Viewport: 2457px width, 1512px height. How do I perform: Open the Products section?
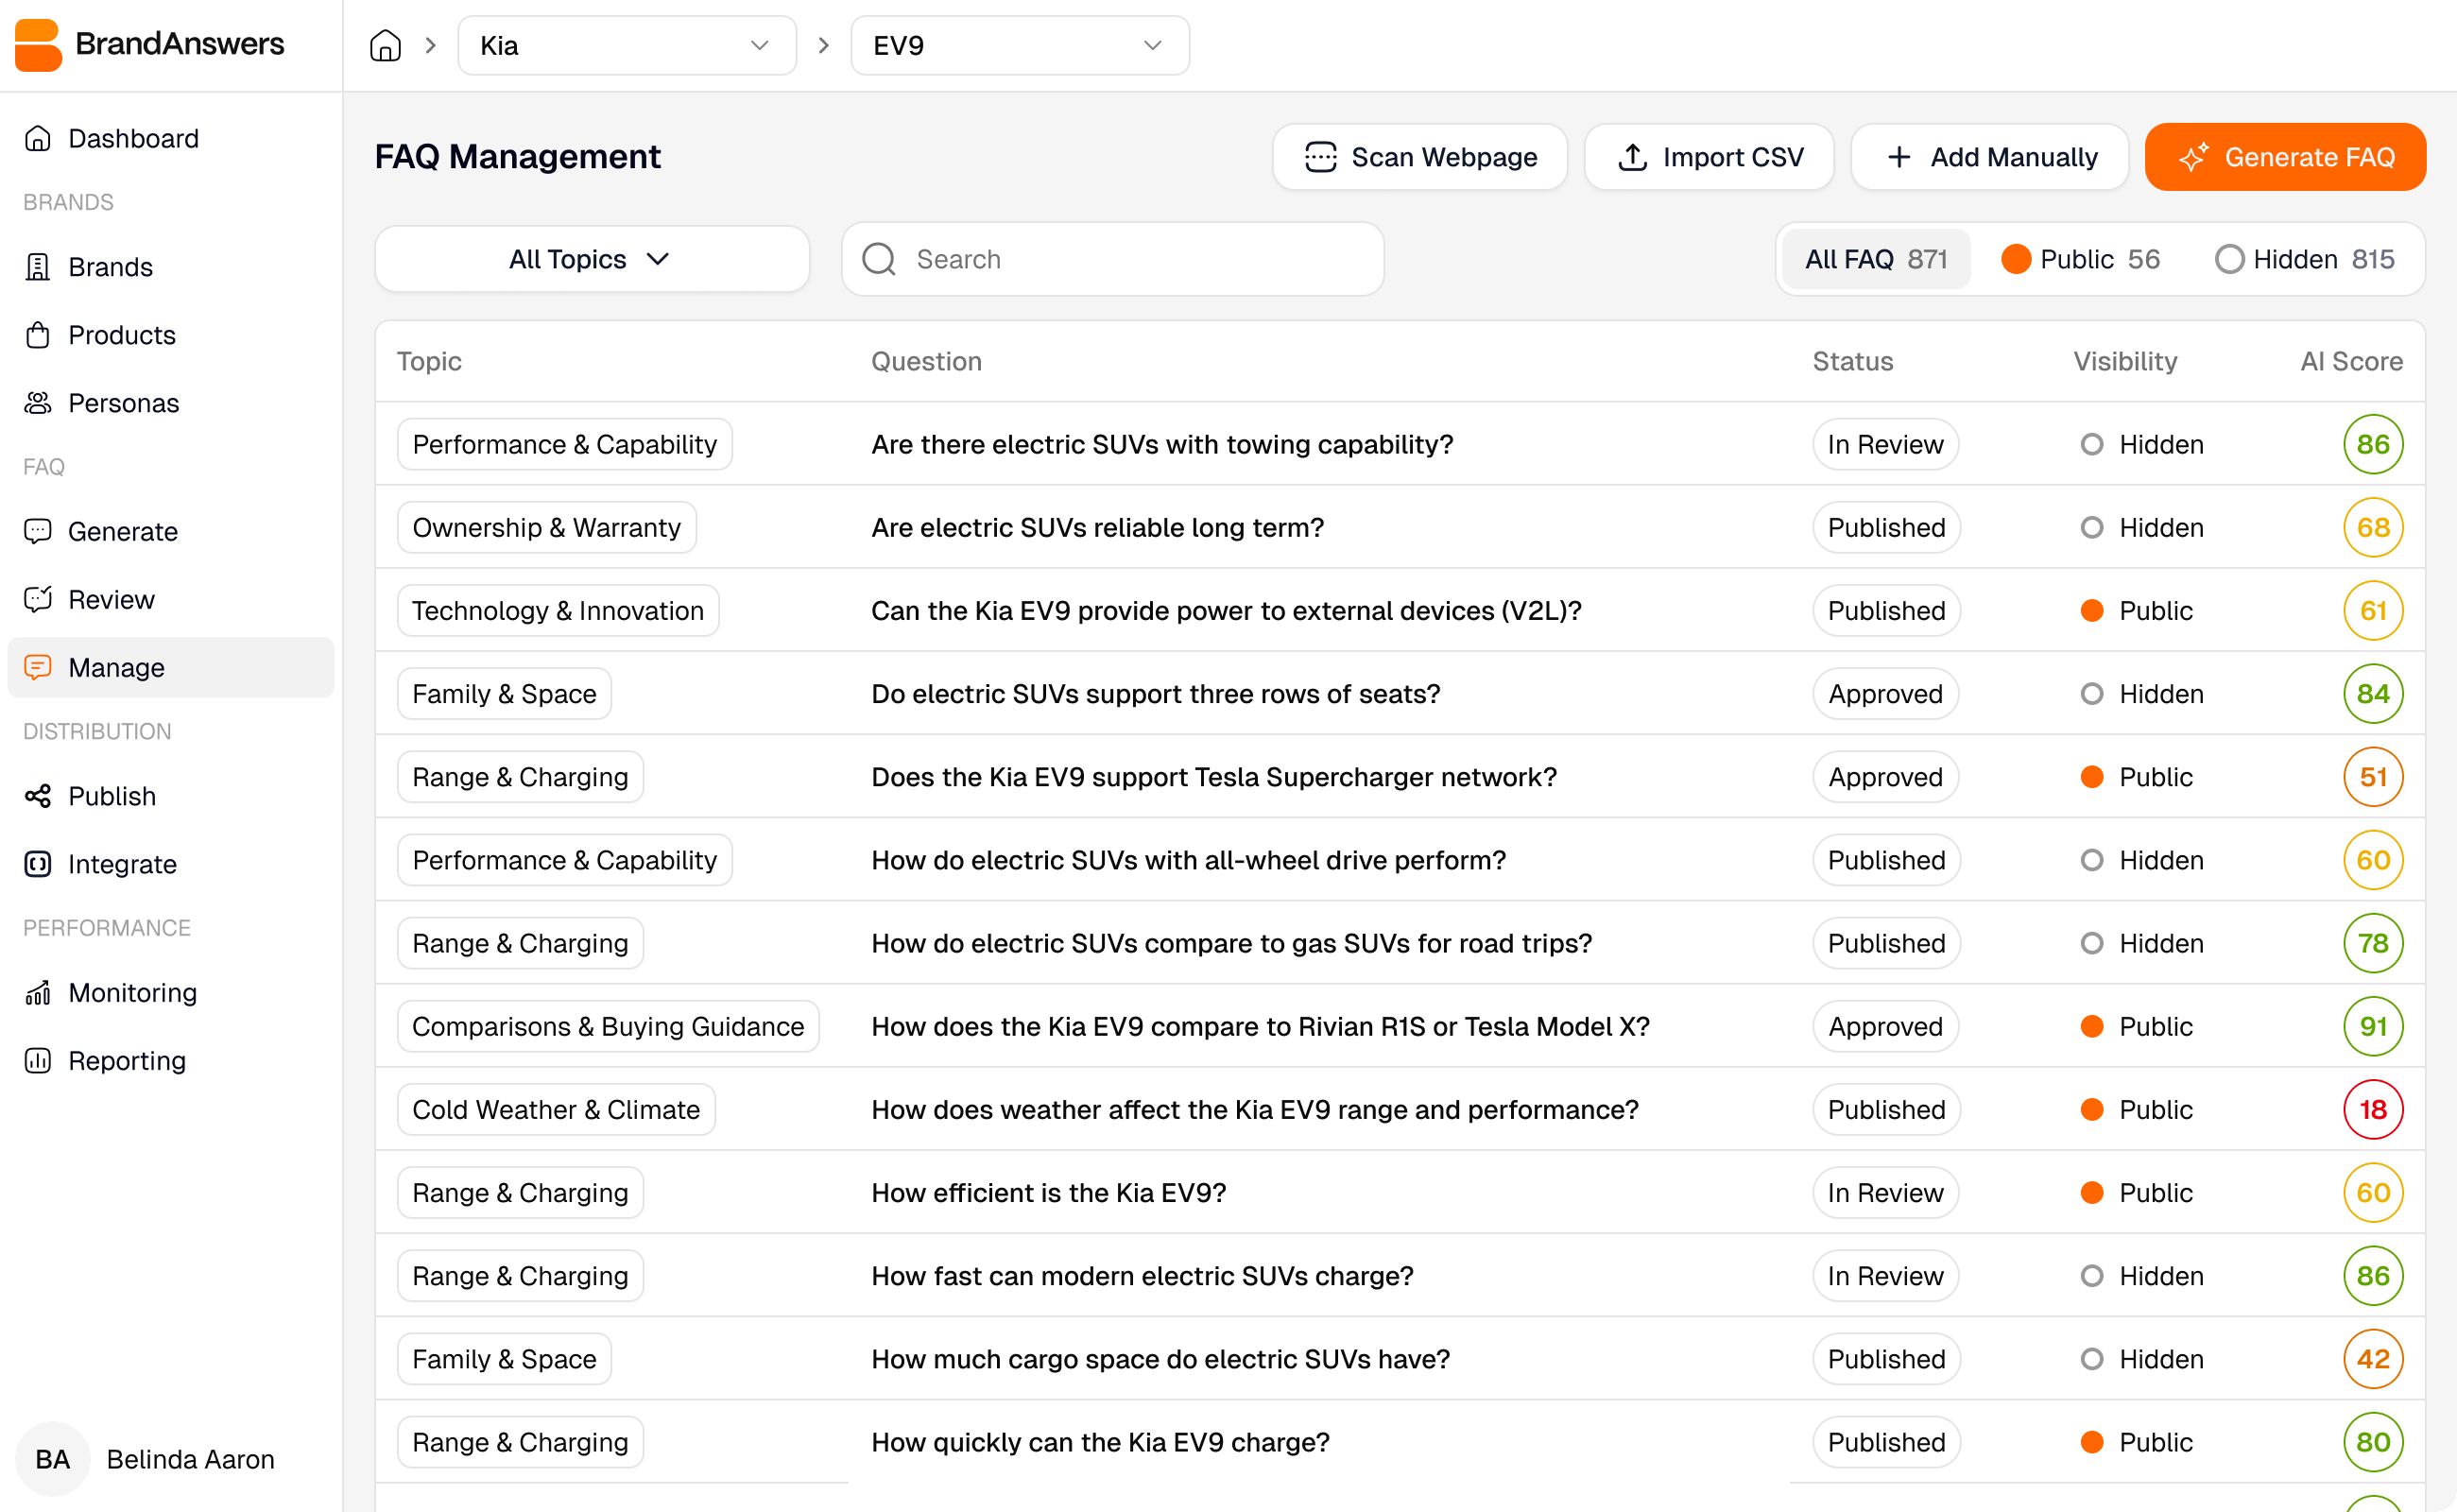tap(121, 335)
